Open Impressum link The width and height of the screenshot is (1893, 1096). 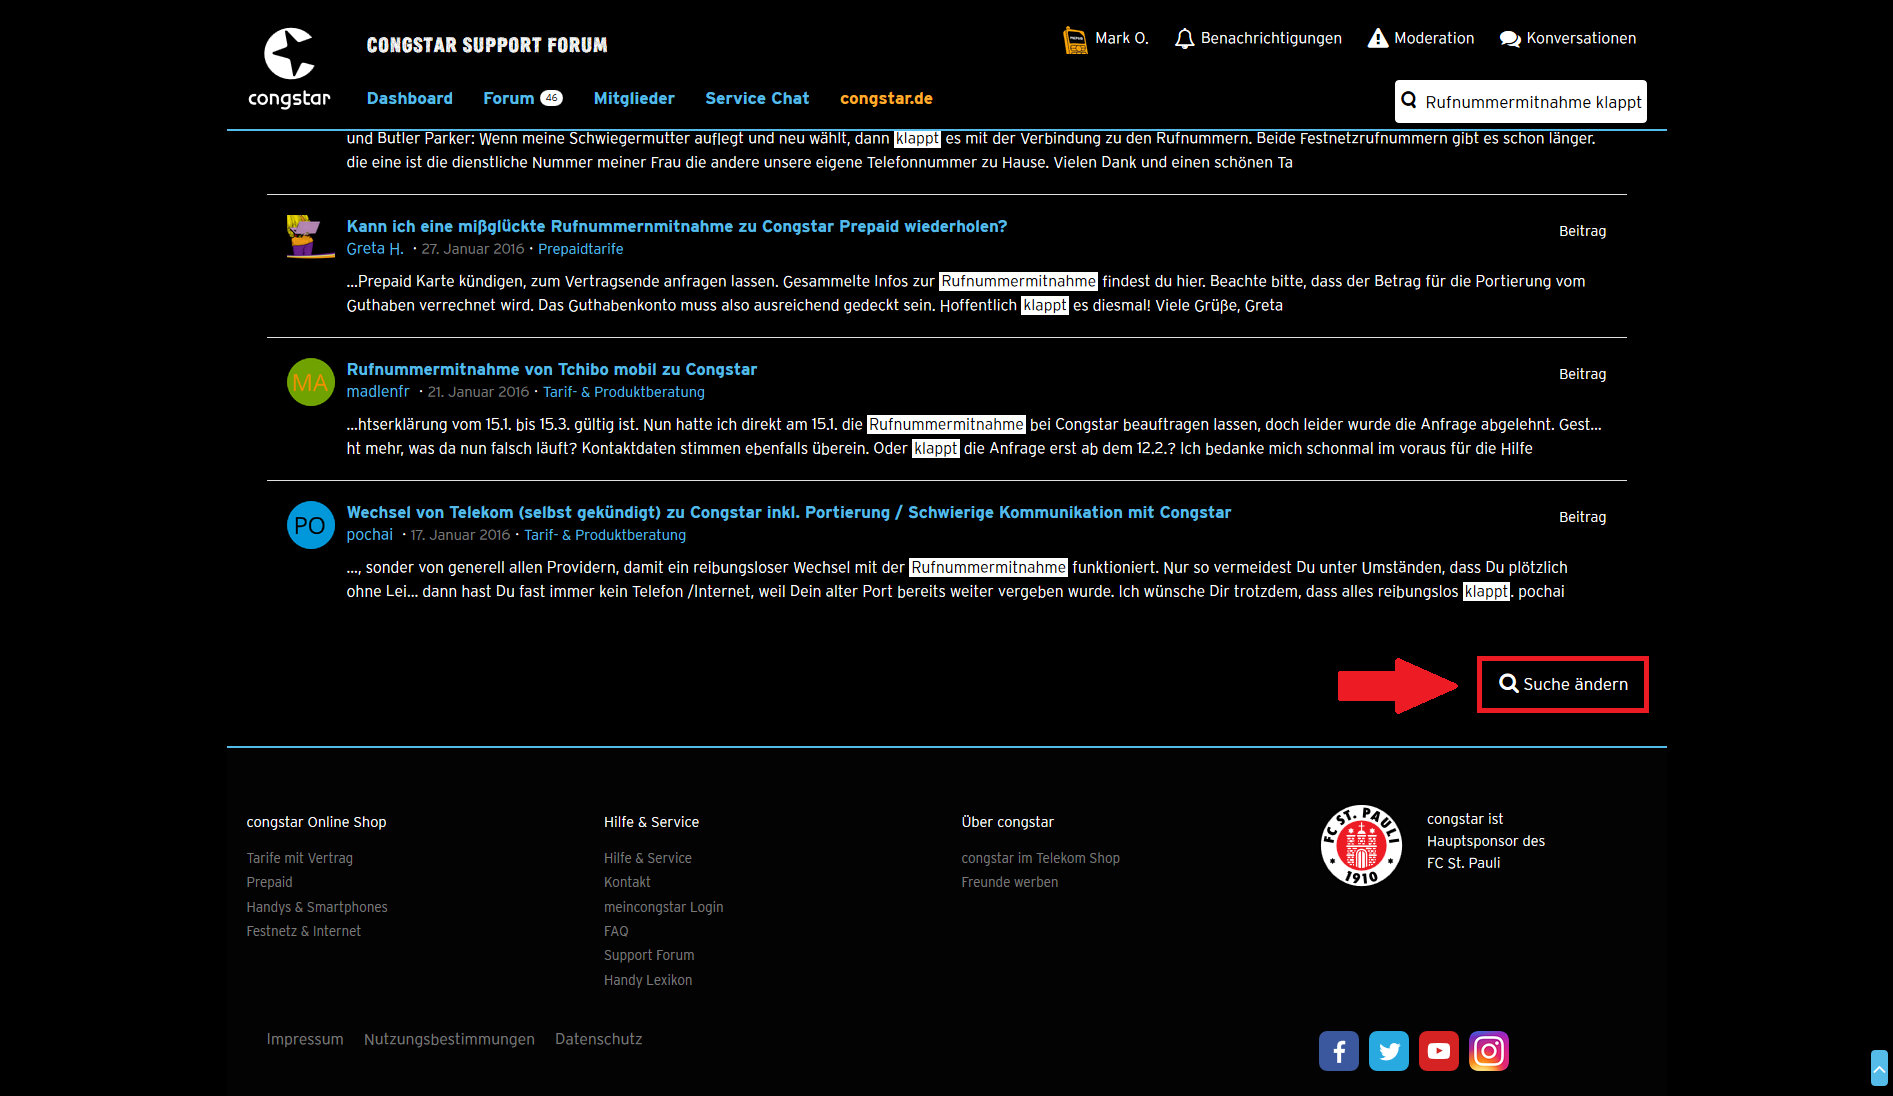coord(305,1039)
